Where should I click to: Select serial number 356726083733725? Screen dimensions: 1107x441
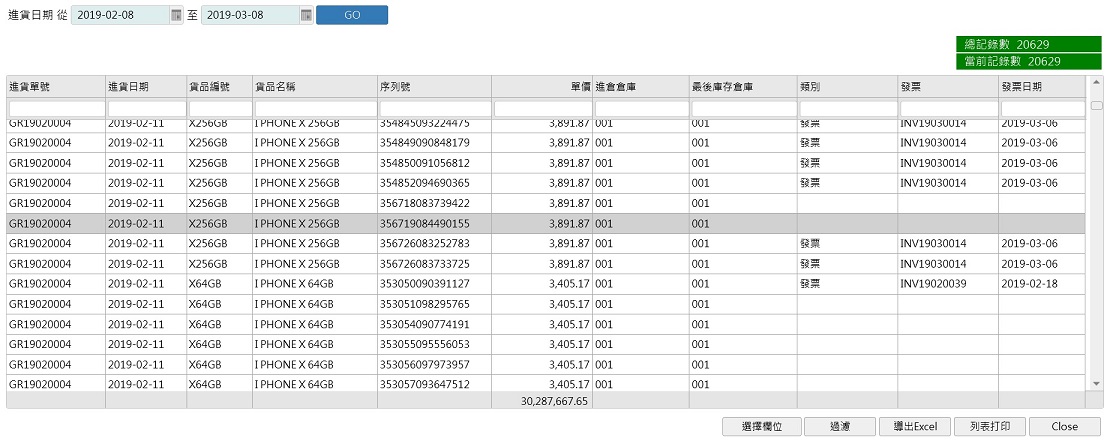coord(424,264)
